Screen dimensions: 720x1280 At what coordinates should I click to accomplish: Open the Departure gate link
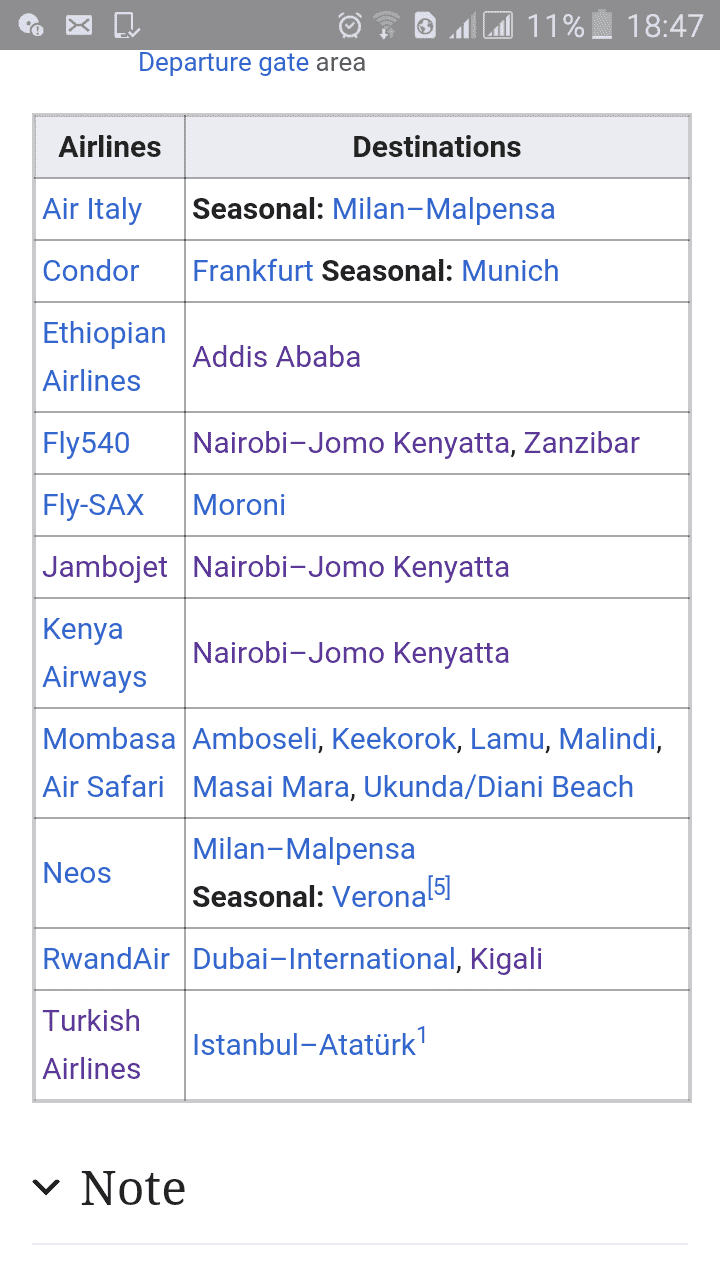click(223, 62)
